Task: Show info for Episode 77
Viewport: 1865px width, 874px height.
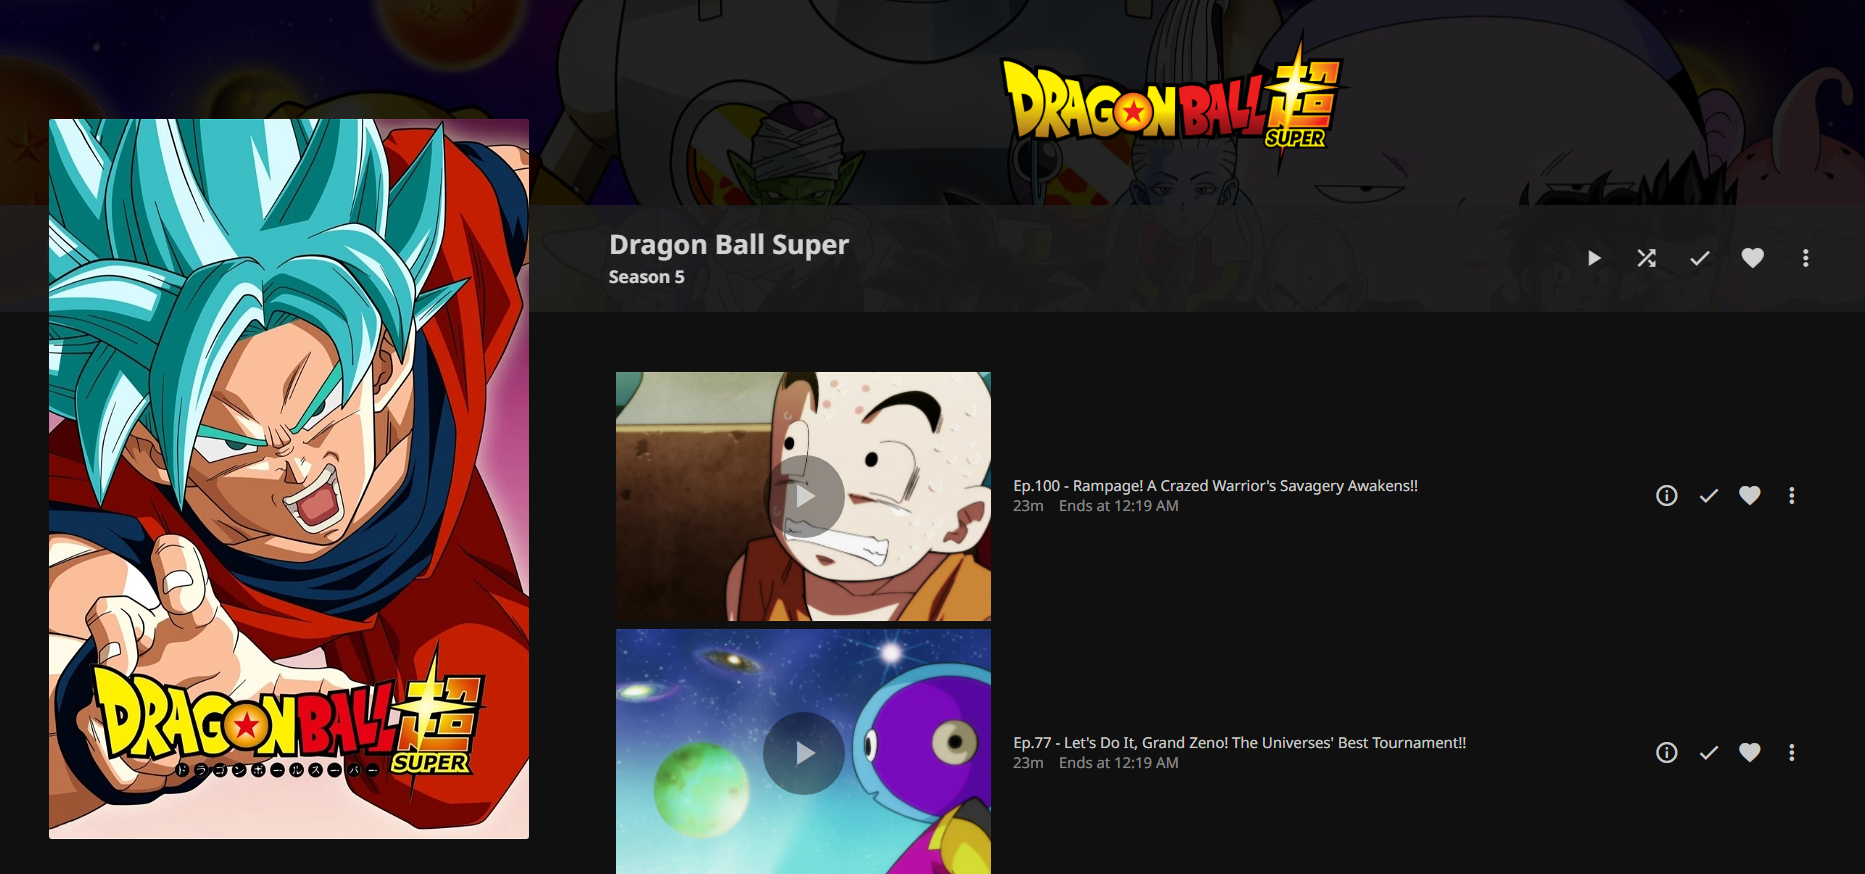Action: [x=1666, y=752]
